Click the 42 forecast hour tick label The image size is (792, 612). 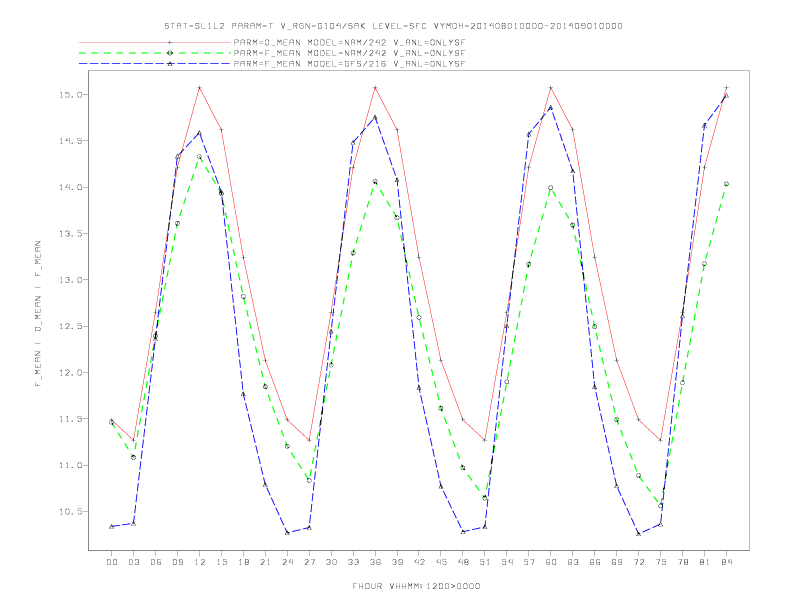pyautogui.click(x=419, y=562)
